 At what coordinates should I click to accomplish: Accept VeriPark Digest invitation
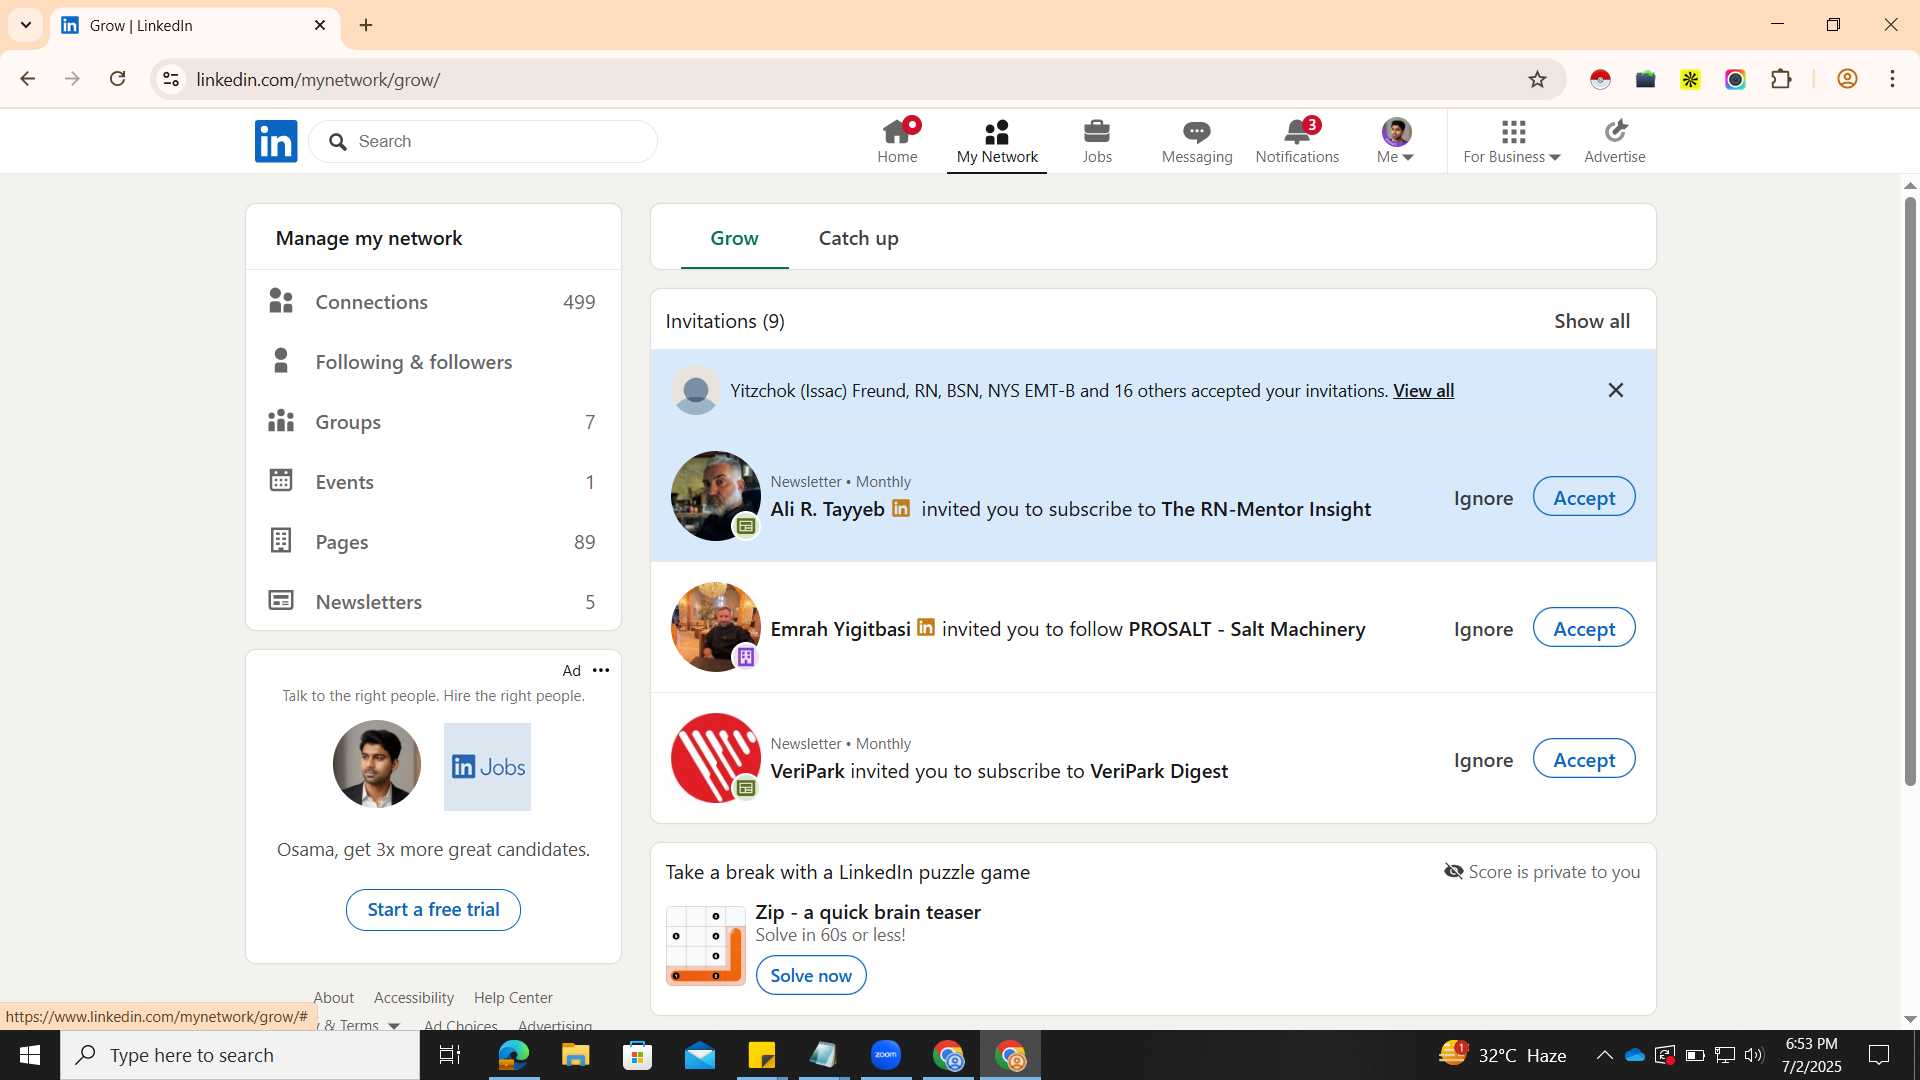(x=1583, y=759)
